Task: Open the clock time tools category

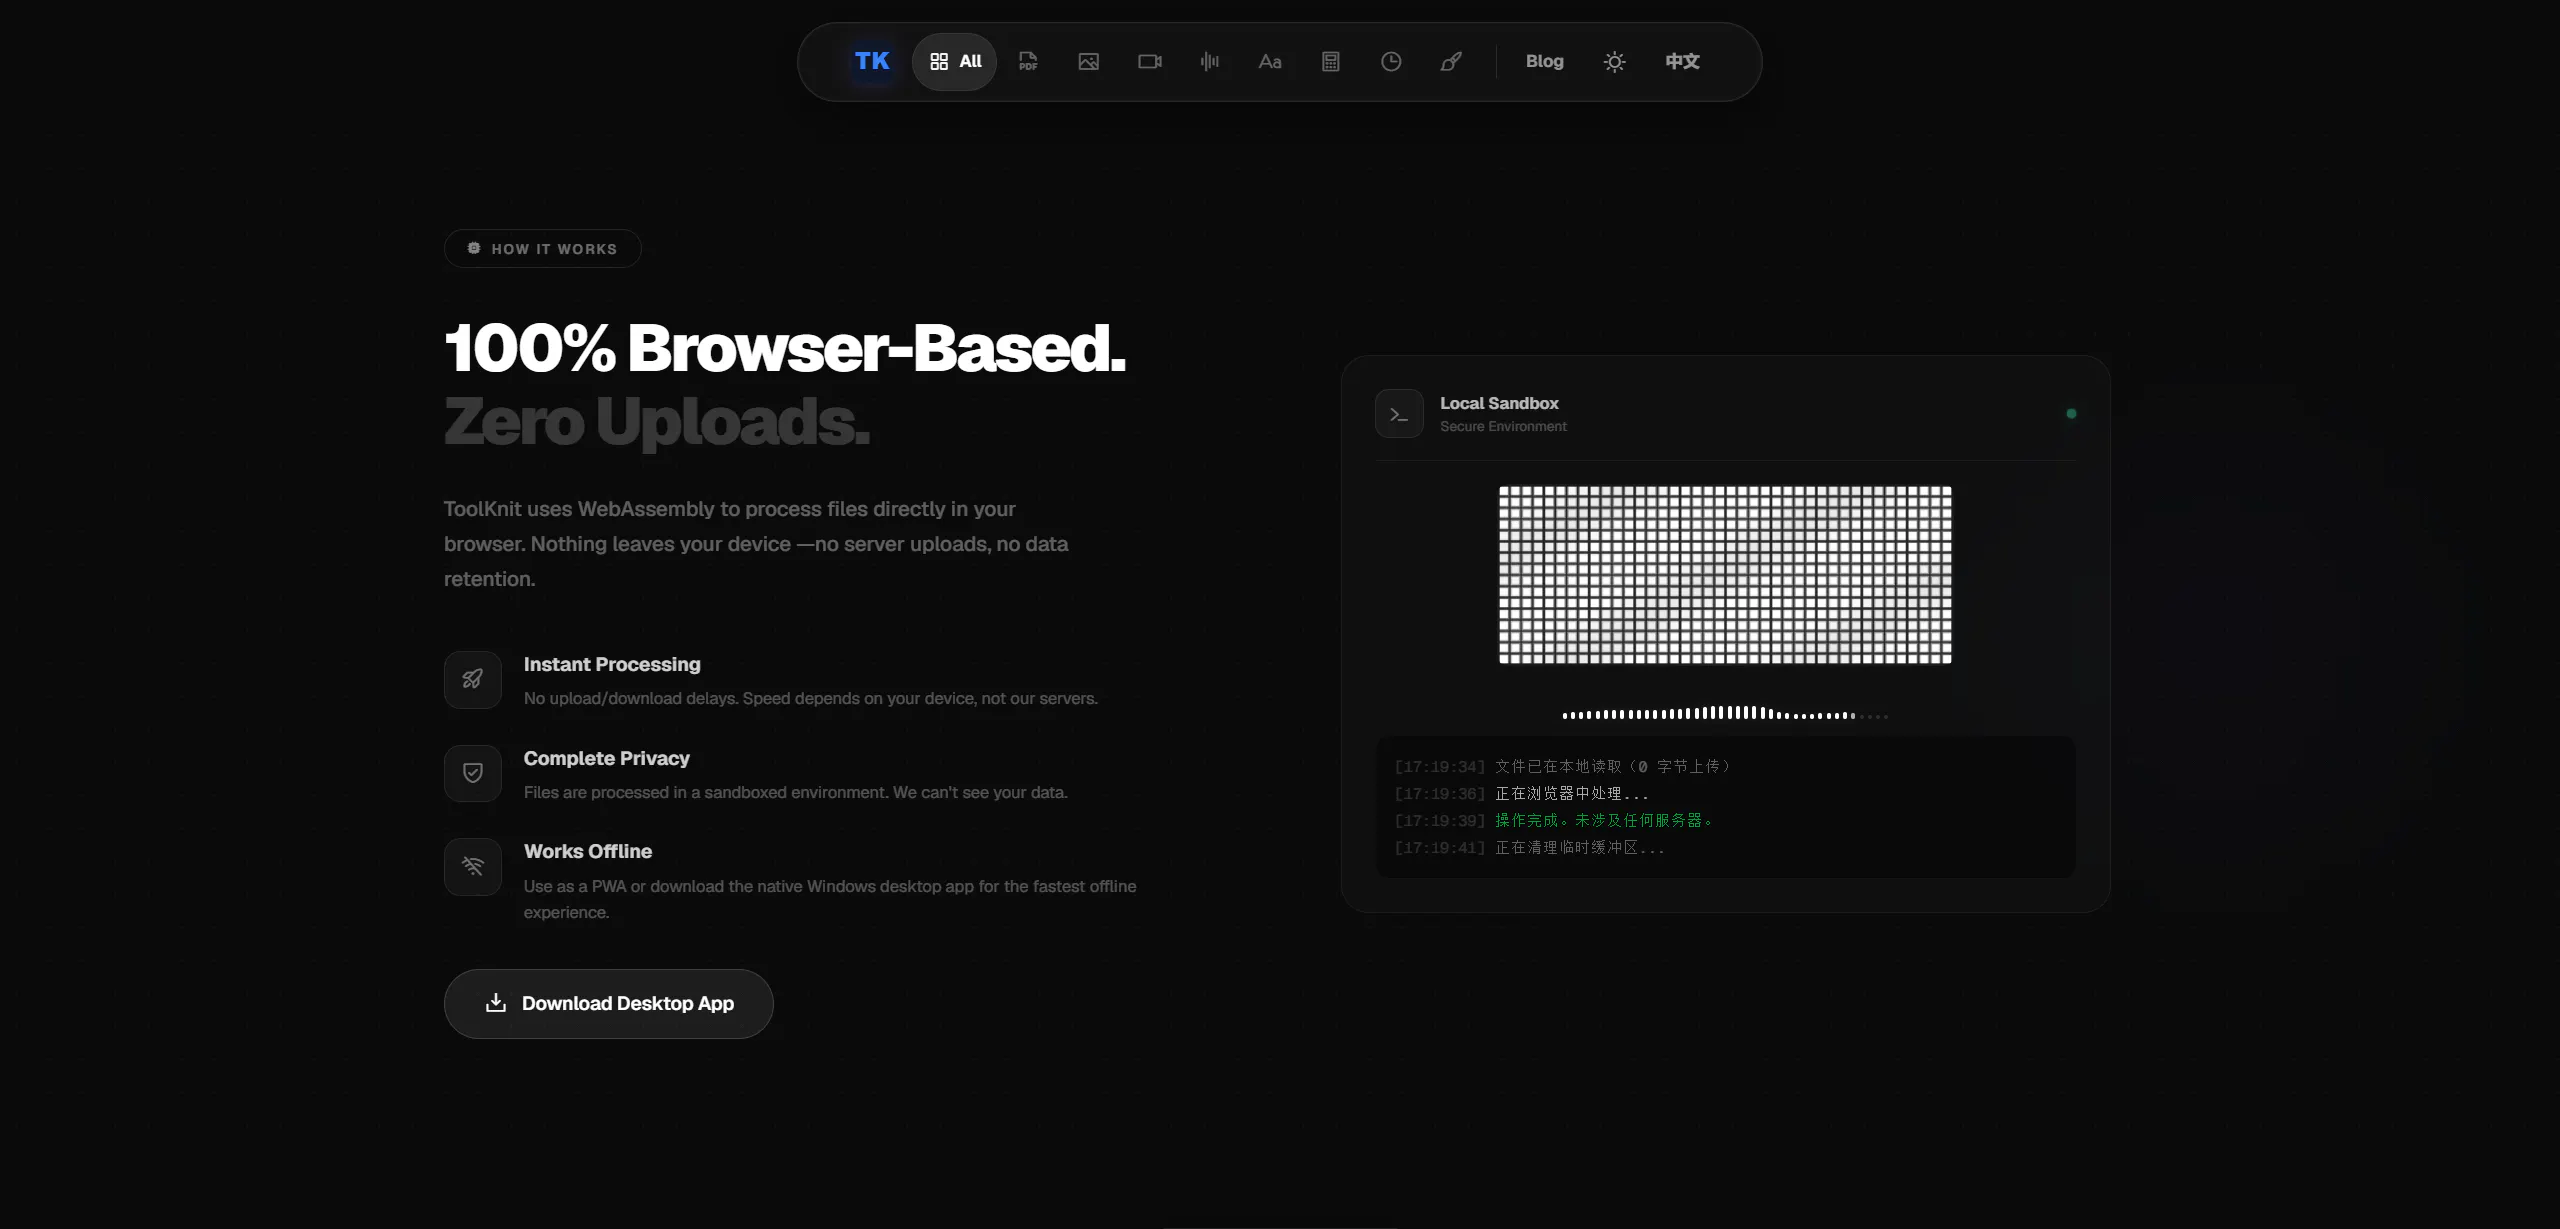Action: [1391, 61]
